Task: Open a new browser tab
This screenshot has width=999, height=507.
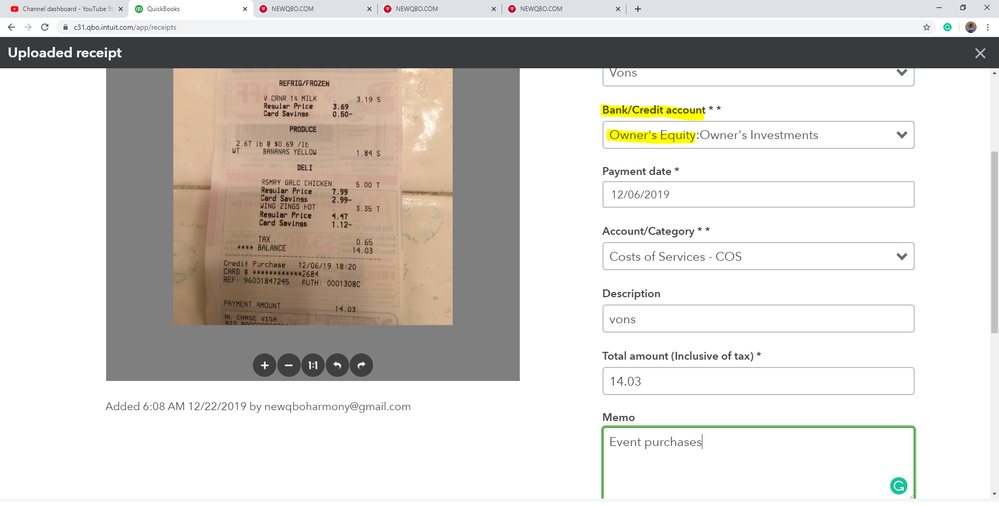Action: coord(638,9)
